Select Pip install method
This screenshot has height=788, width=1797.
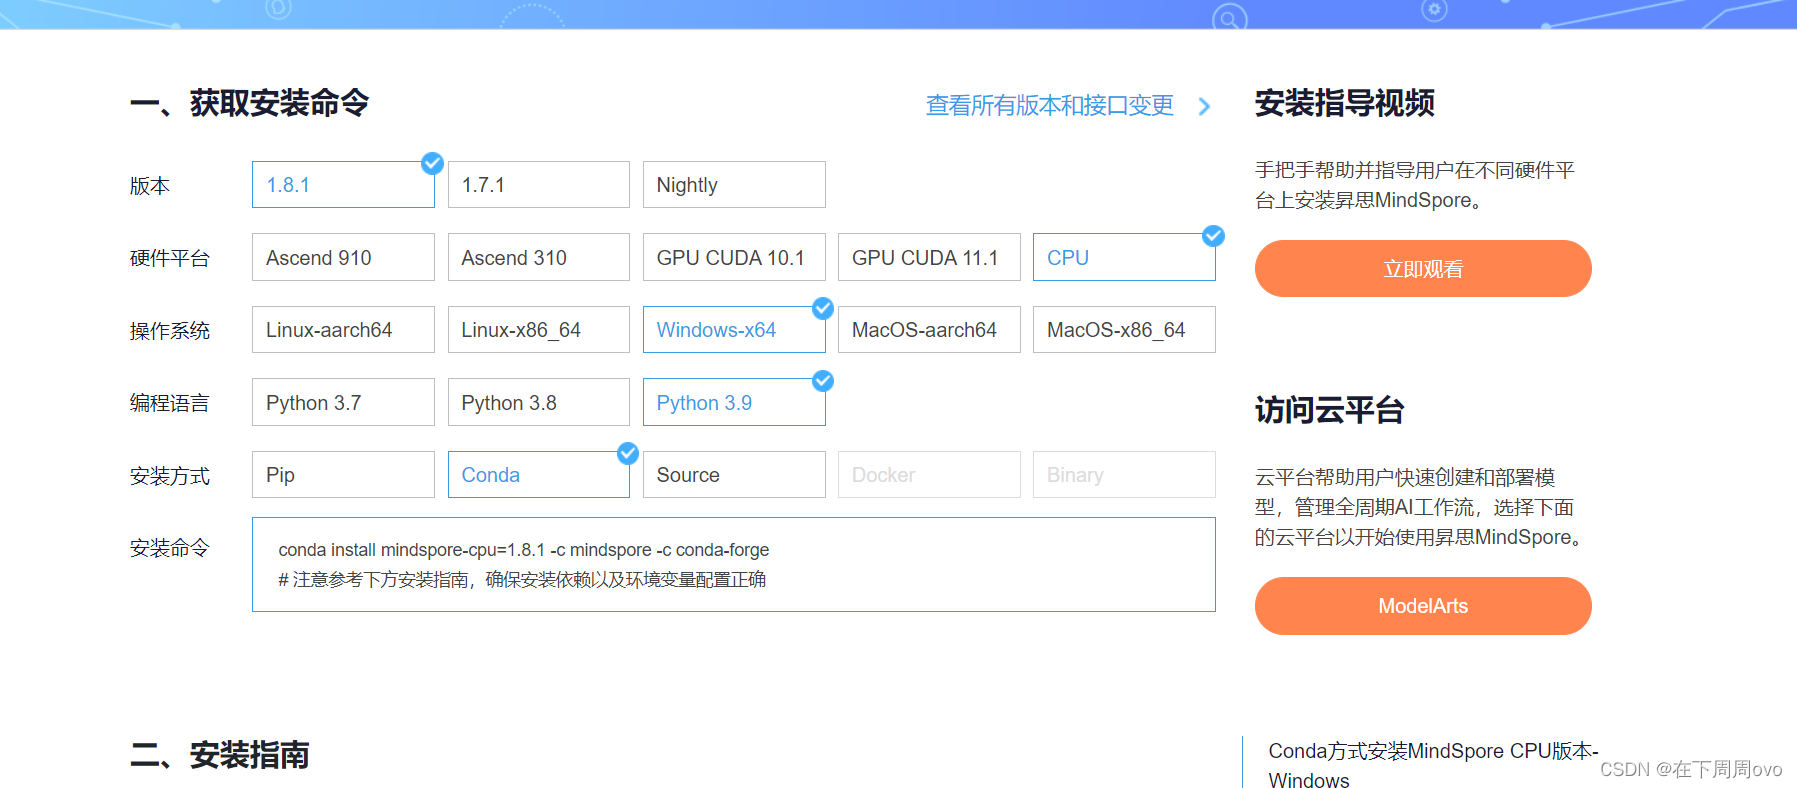click(343, 475)
